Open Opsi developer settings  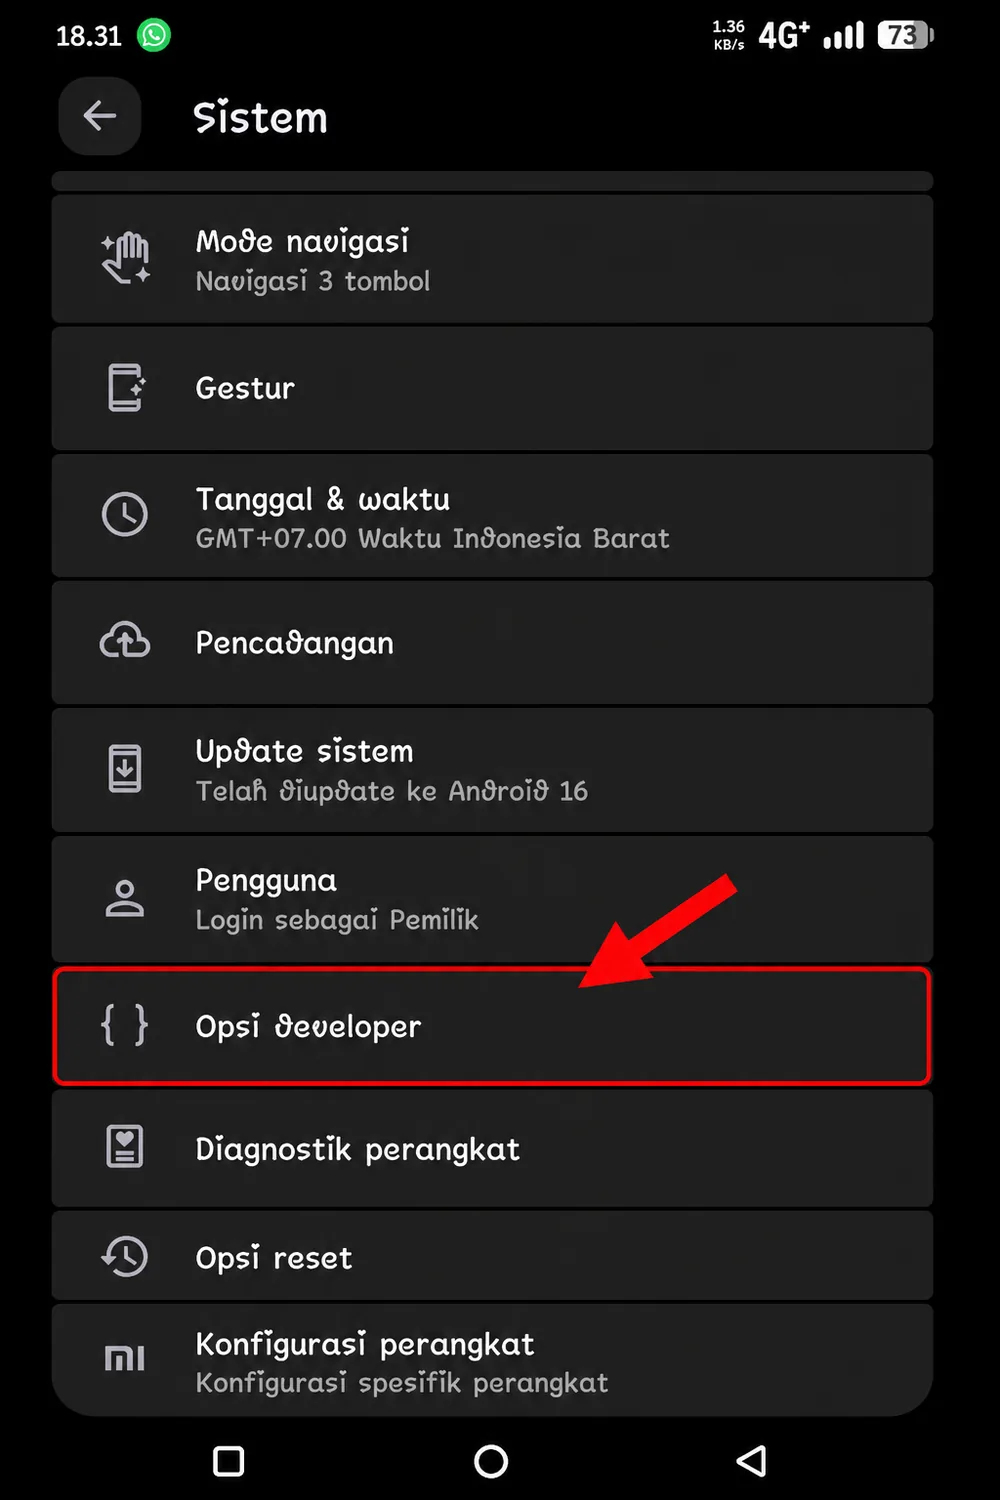tap(492, 1026)
